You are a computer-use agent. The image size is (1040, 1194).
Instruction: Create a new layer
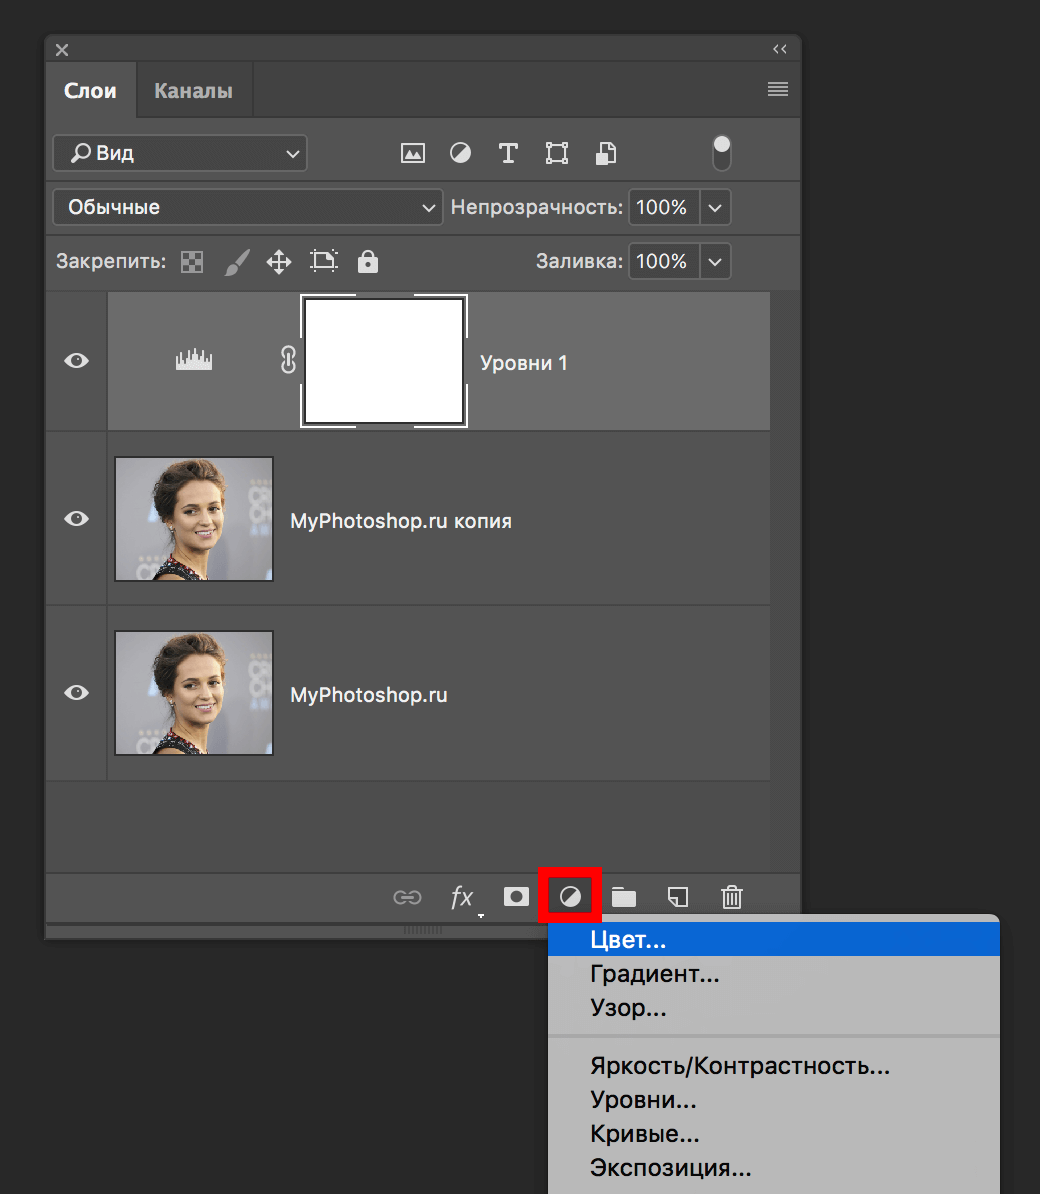pos(678,897)
